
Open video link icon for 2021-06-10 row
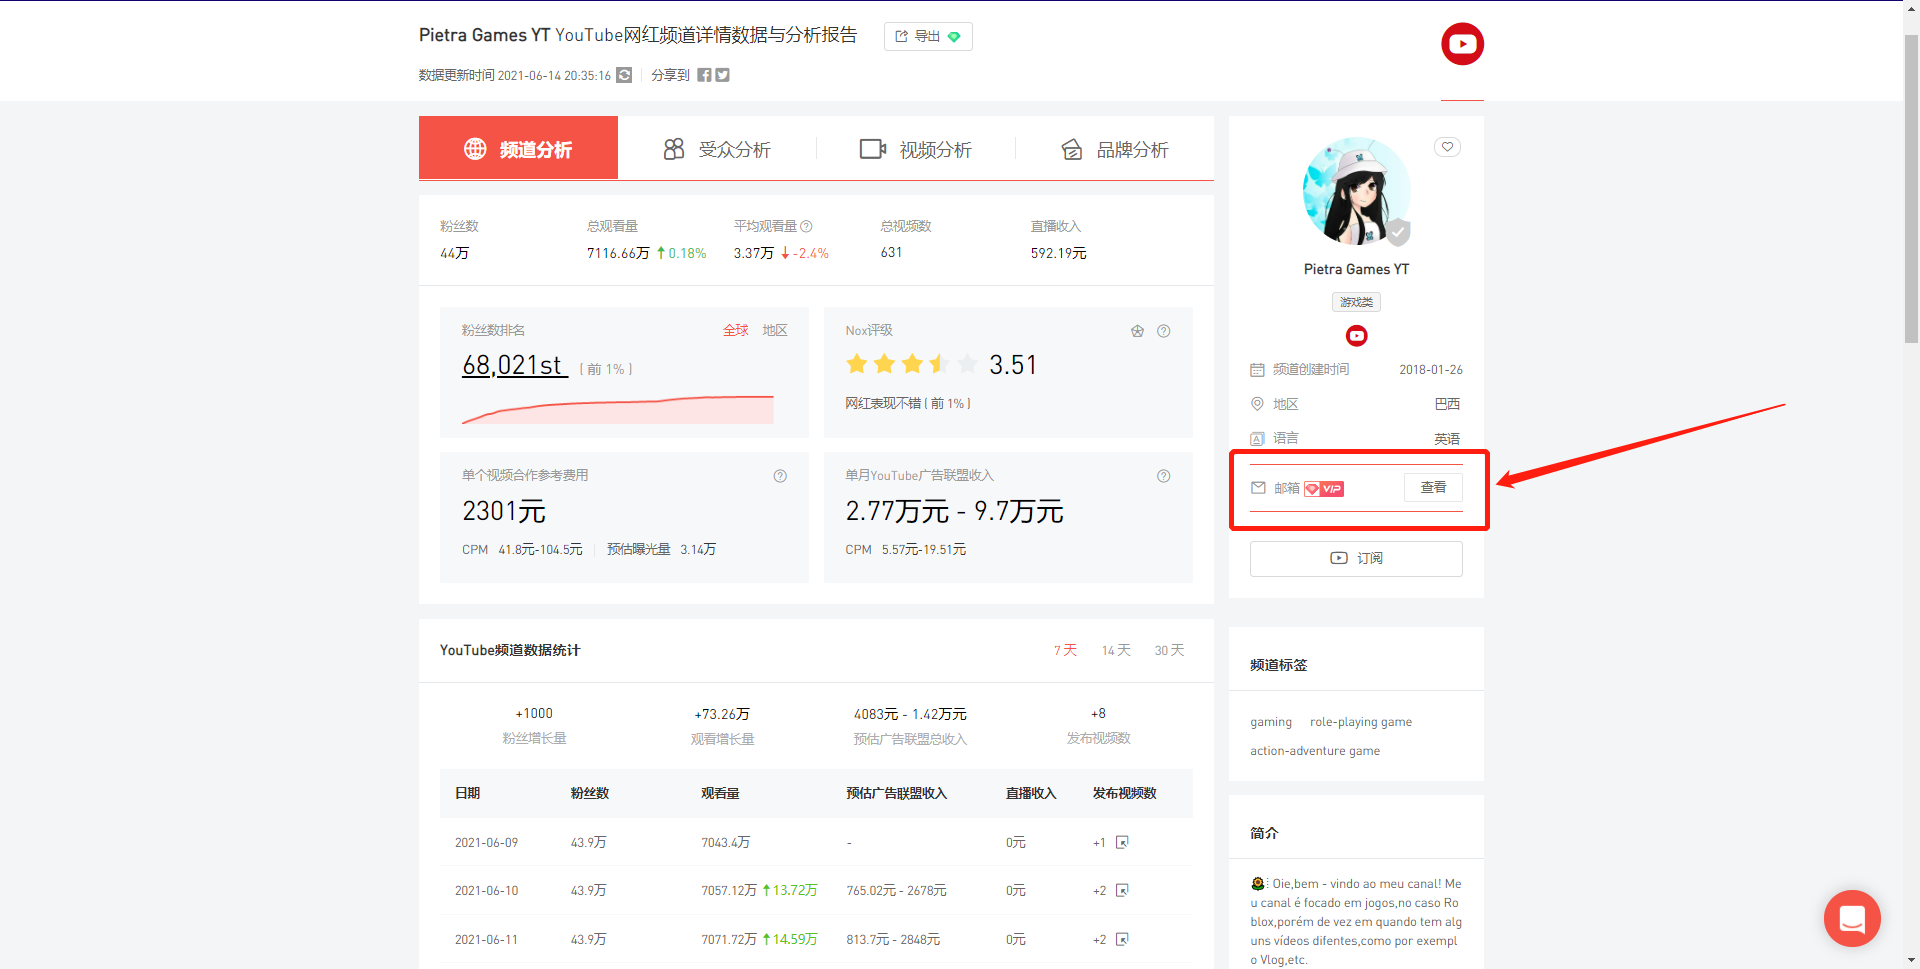1122,890
